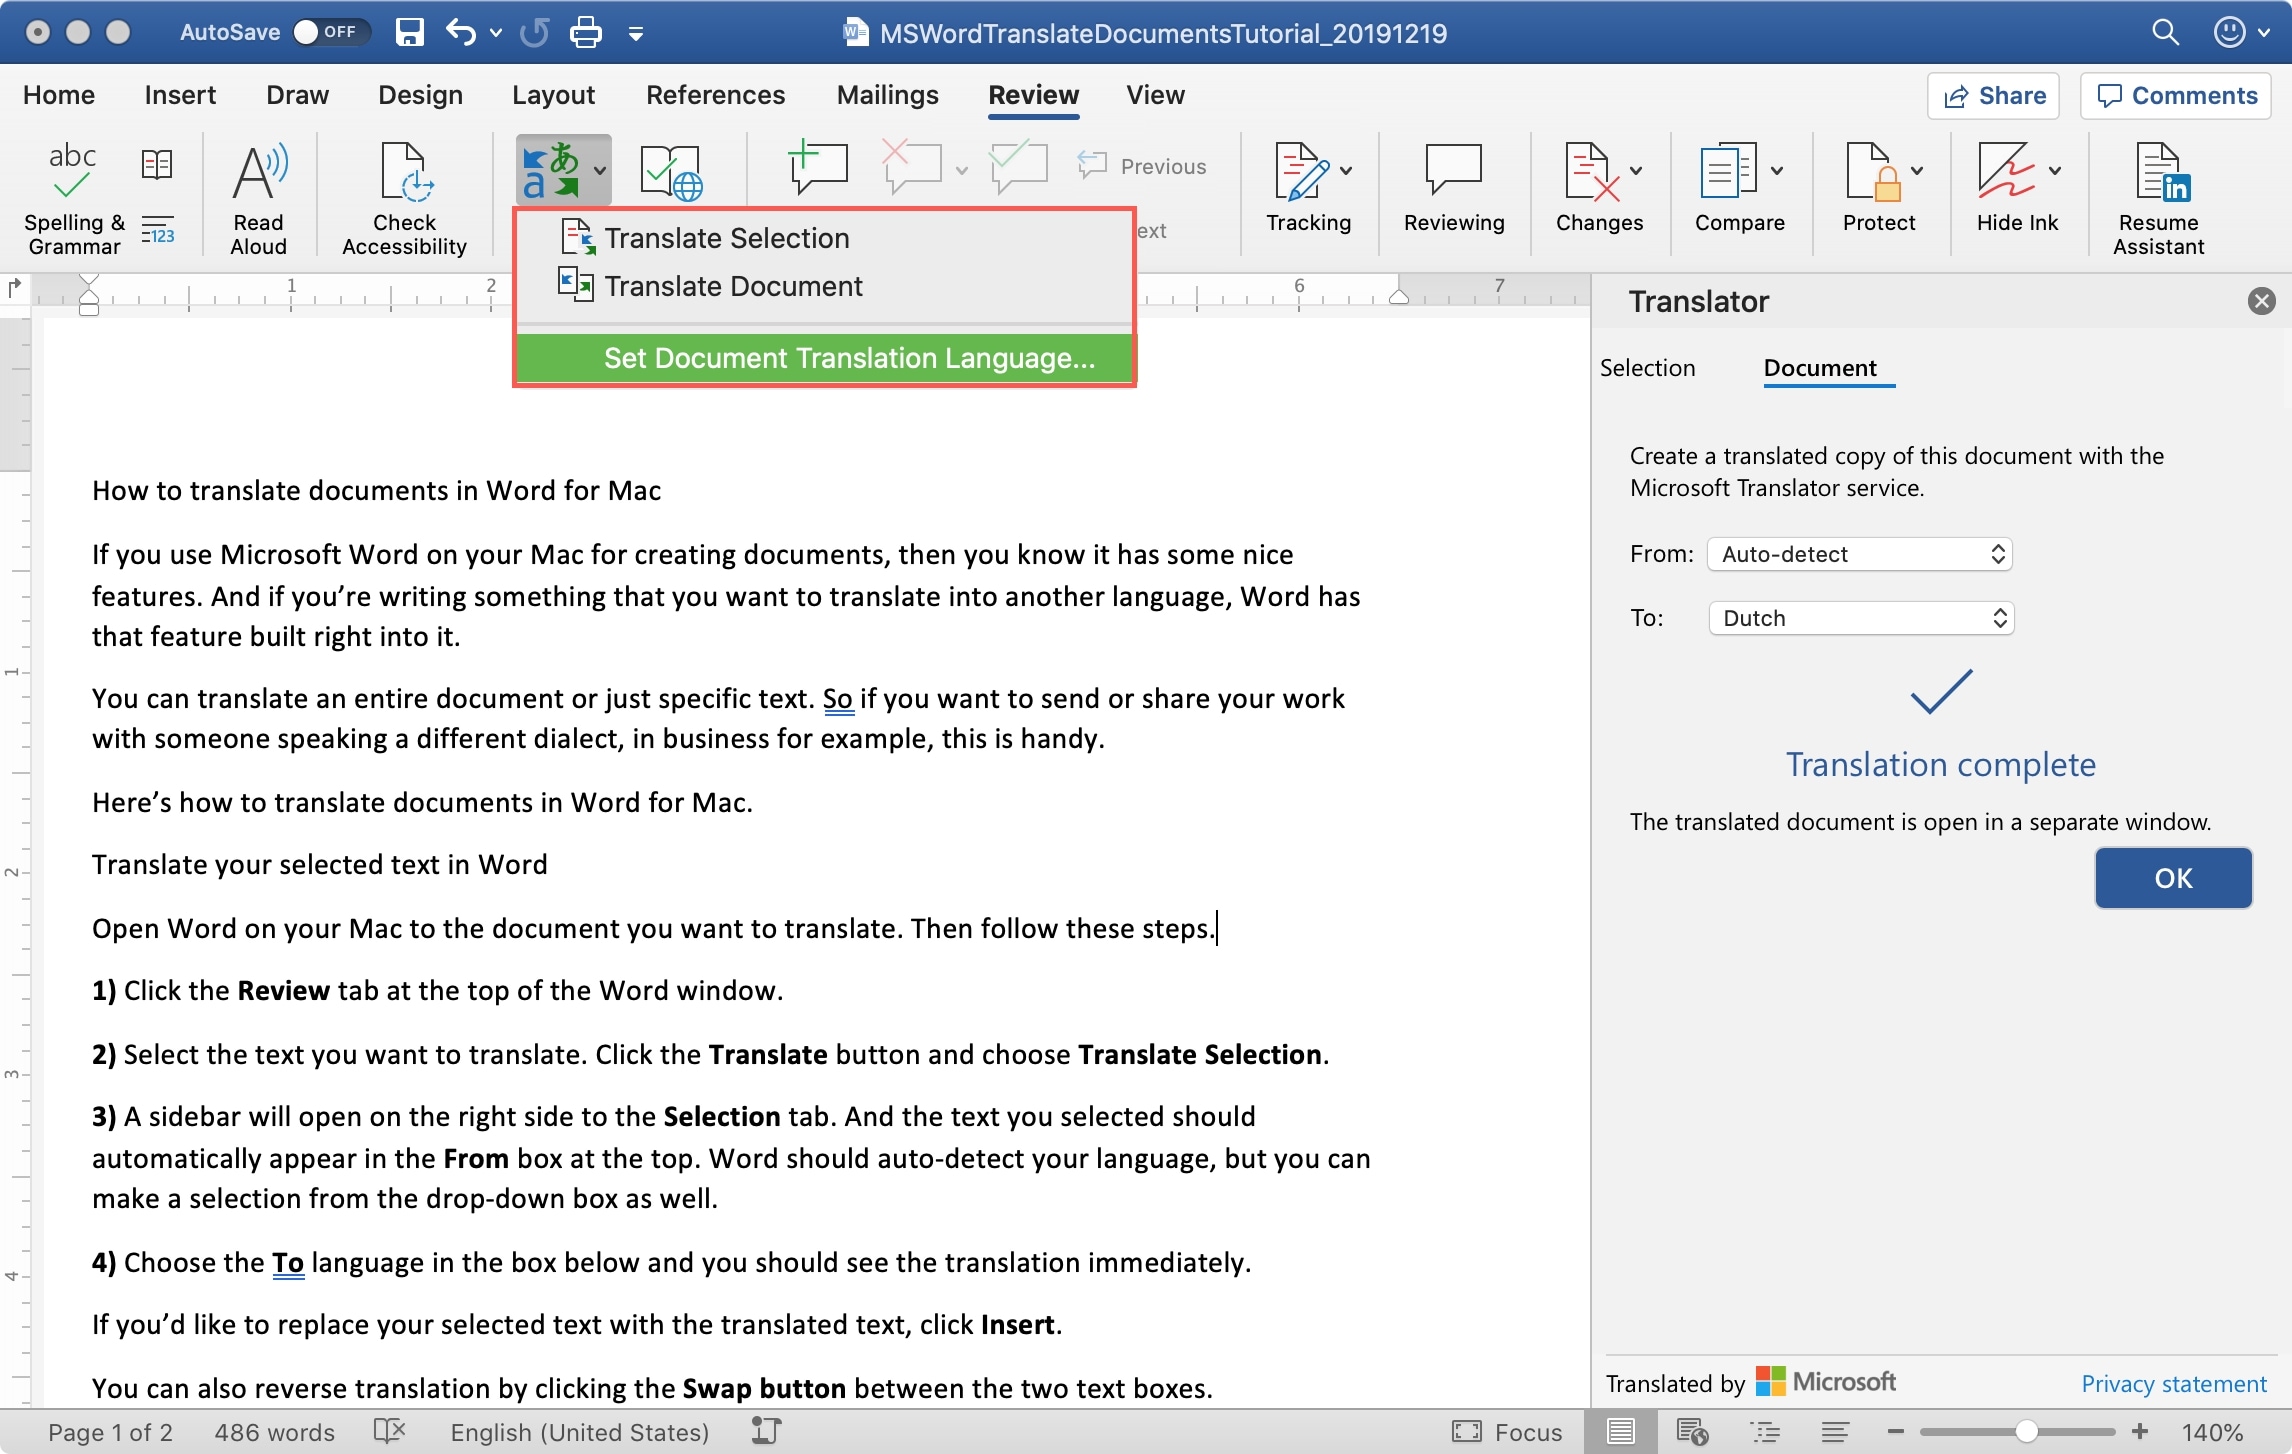
Task: Switch to the Selection tab in Translator
Action: (1647, 368)
